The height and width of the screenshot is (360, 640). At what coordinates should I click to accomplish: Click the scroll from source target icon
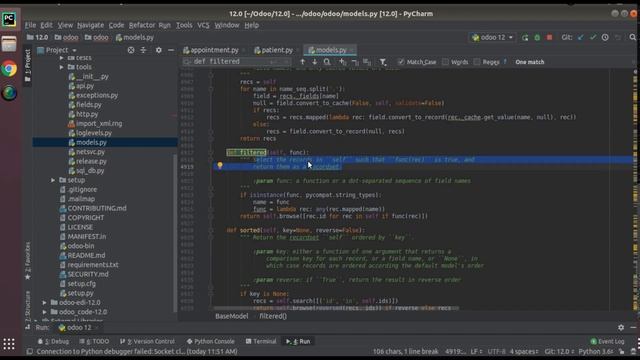131,50
